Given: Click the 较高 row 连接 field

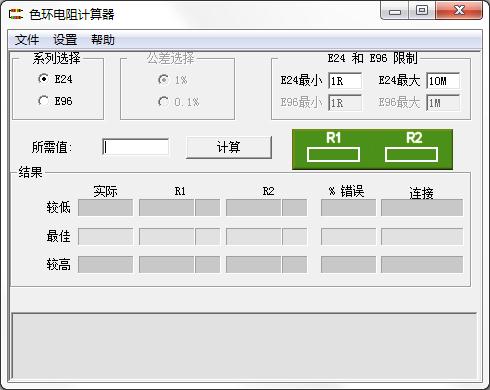Looking at the screenshot, I should pyautogui.click(x=422, y=264).
